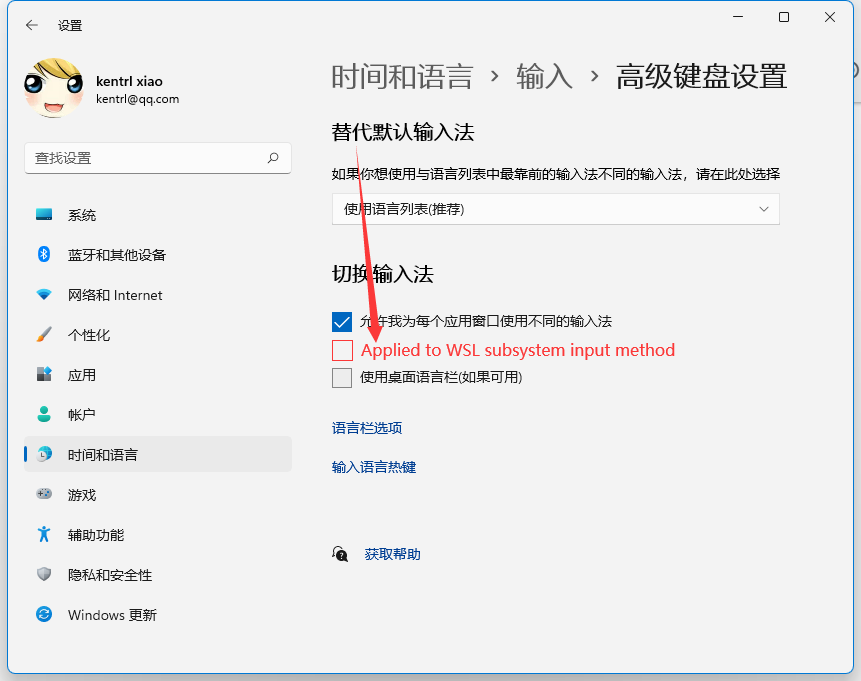Go to 个性化 settings
The image size is (861, 681).
[x=80, y=335]
